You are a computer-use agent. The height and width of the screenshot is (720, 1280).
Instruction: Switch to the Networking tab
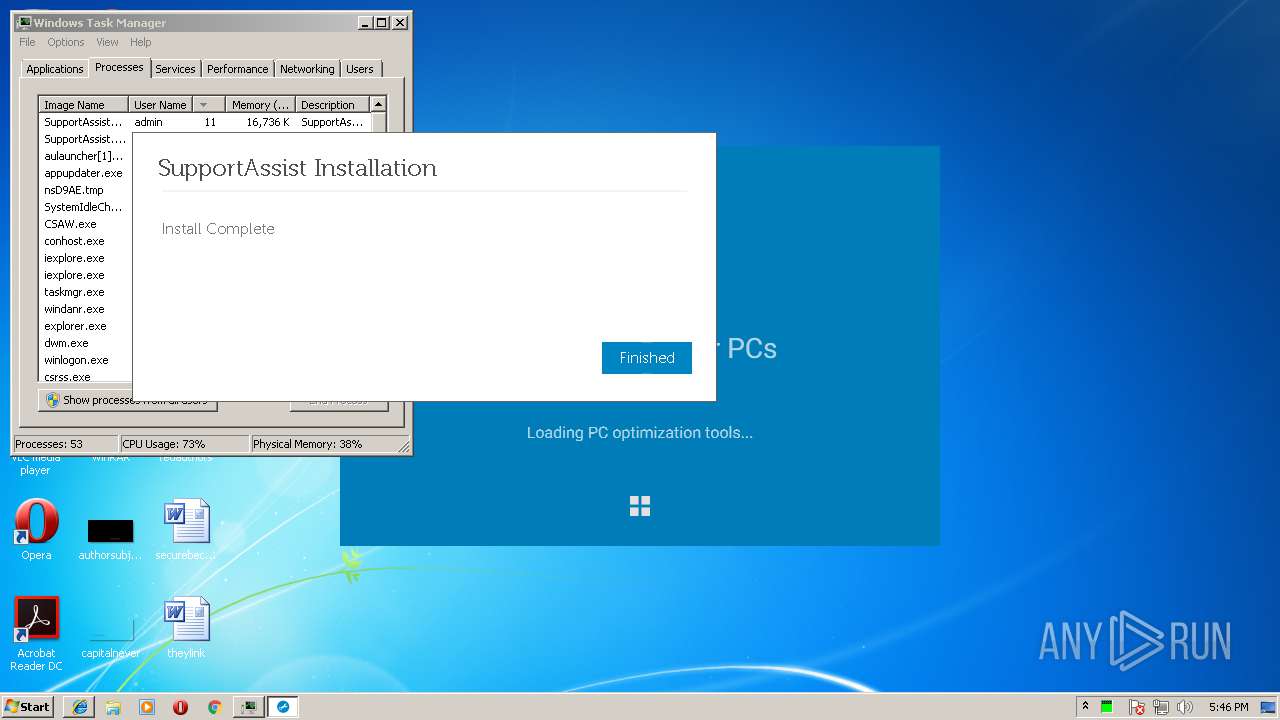click(x=307, y=69)
